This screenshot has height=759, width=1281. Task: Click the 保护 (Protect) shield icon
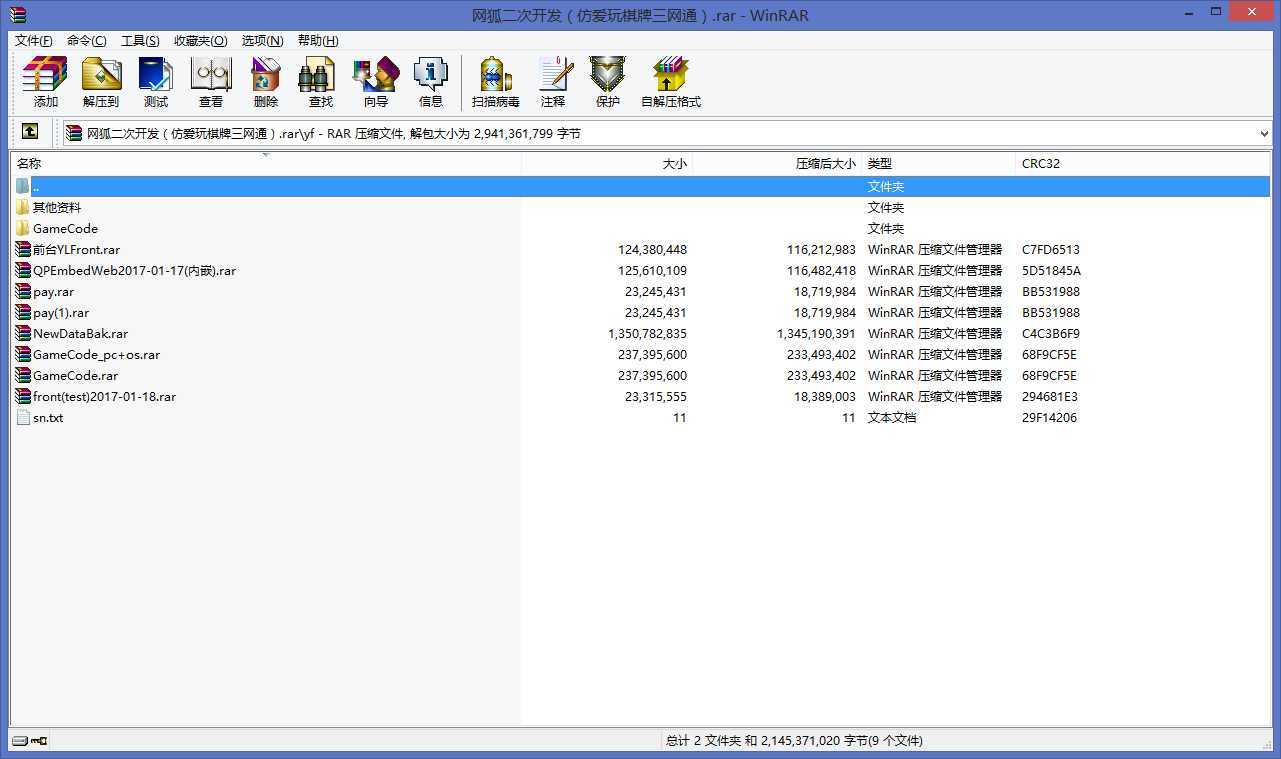pyautogui.click(x=608, y=82)
